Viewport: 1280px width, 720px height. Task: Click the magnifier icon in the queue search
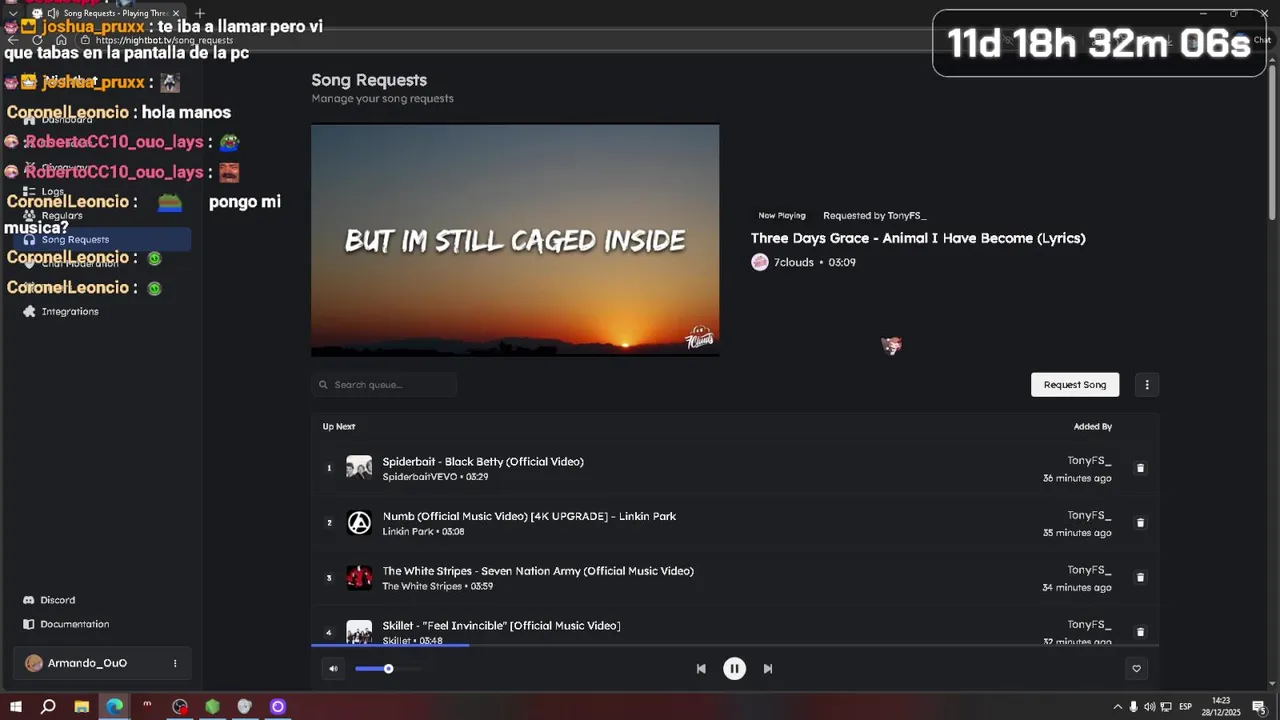[323, 385]
